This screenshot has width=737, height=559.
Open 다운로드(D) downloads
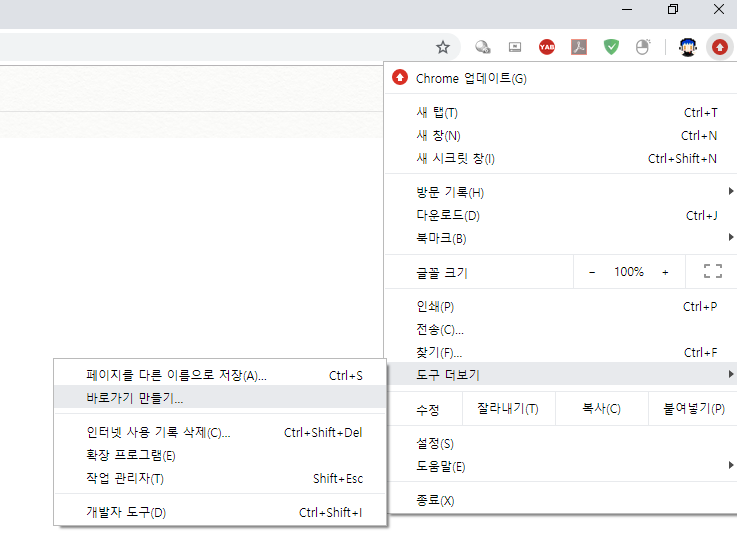tap(560, 215)
